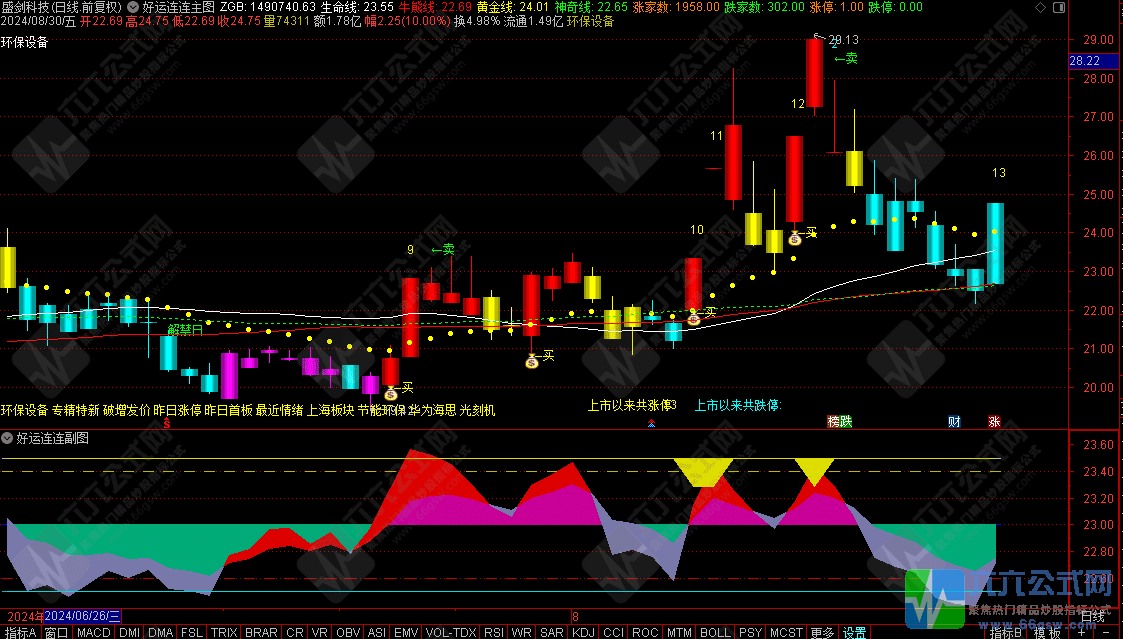Click the money bag buy icon below the 21.00 candle
The height and width of the screenshot is (639, 1123).
tap(531, 362)
